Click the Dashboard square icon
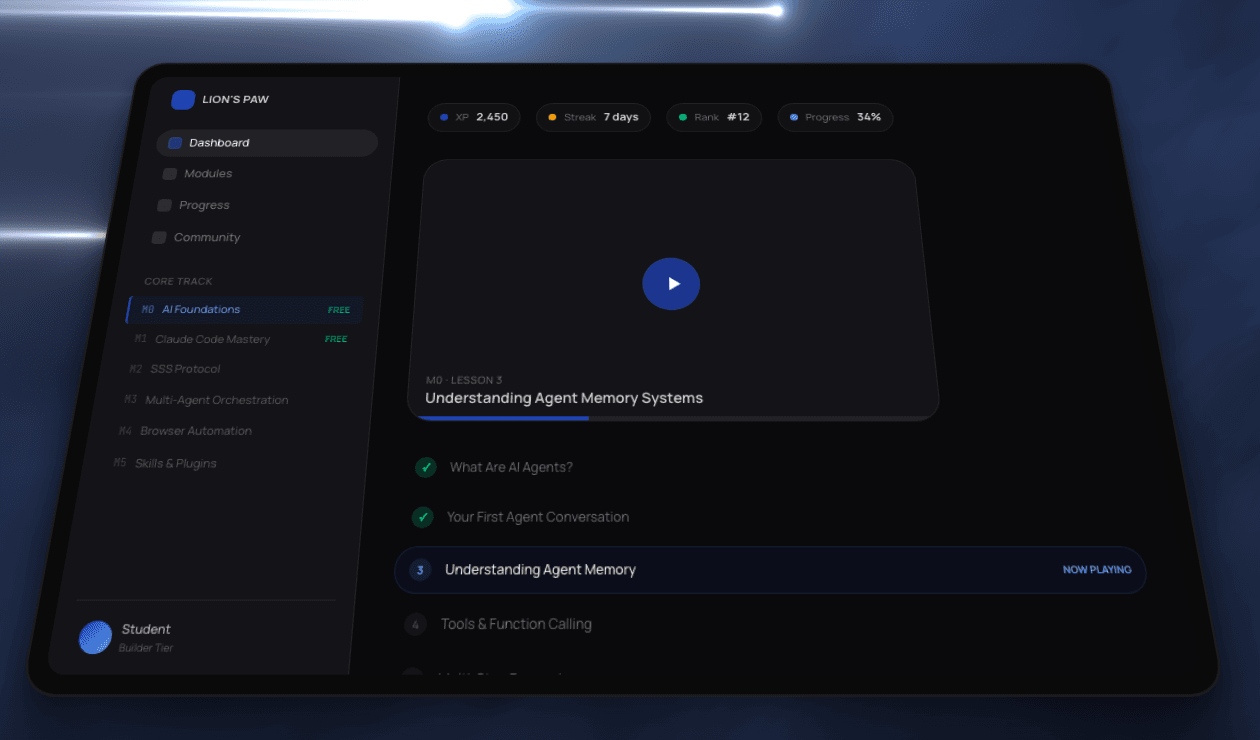 (x=175, y=143)
